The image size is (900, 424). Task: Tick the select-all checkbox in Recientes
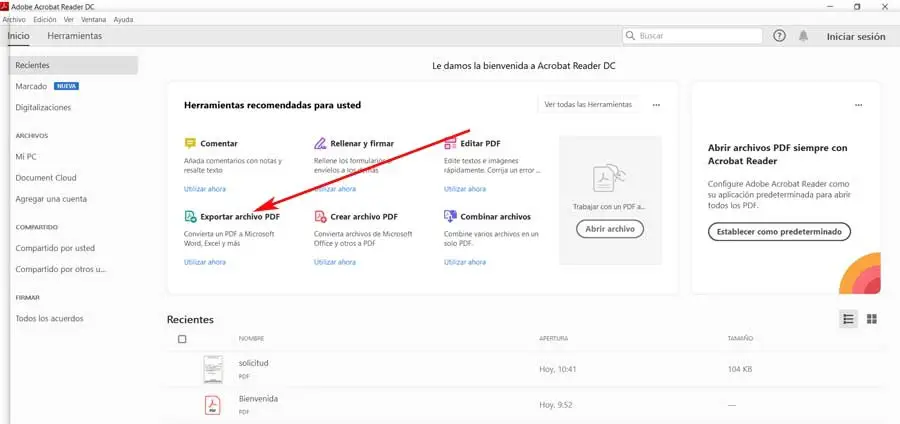[x=182, y=339]
